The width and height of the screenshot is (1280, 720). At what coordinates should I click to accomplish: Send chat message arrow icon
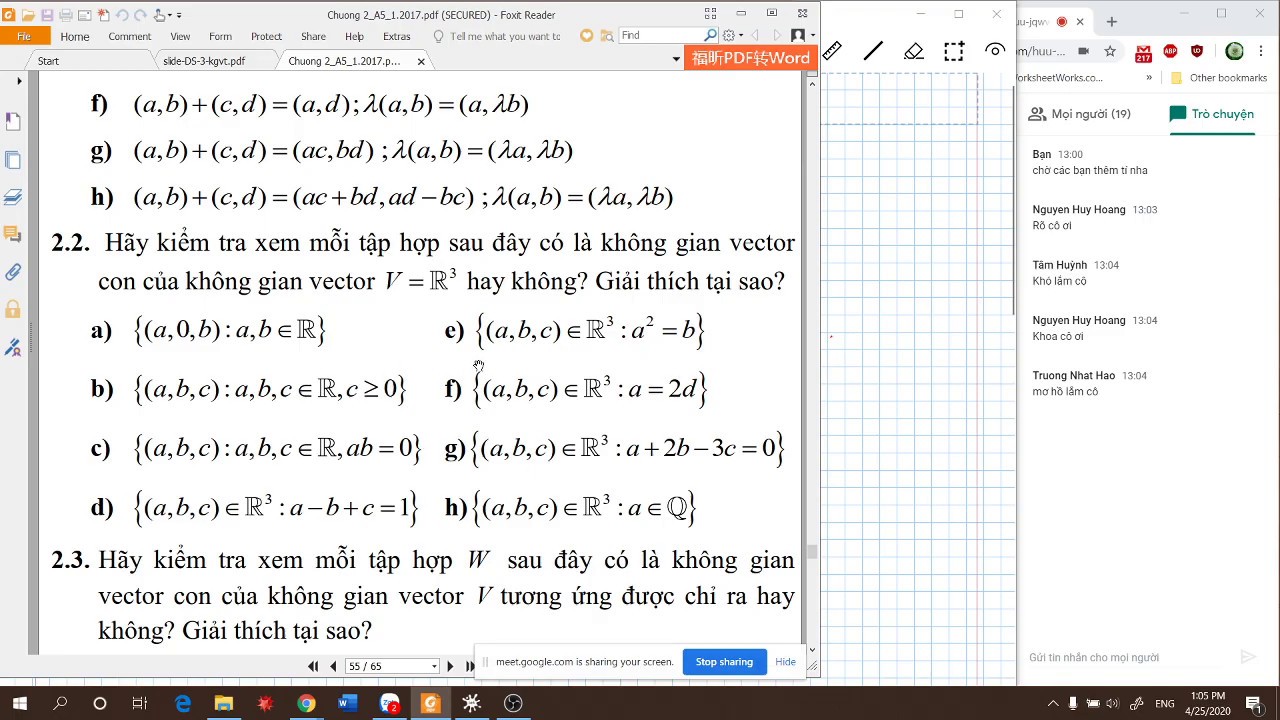1247,657
